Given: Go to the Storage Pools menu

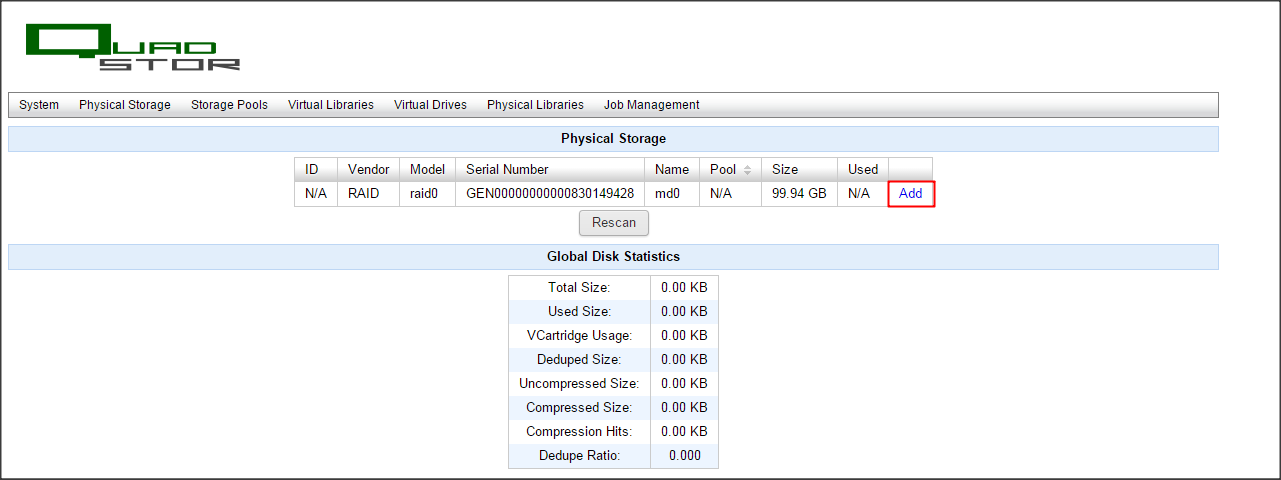Looking at the screenshot, I should click(x=229, y=105).
